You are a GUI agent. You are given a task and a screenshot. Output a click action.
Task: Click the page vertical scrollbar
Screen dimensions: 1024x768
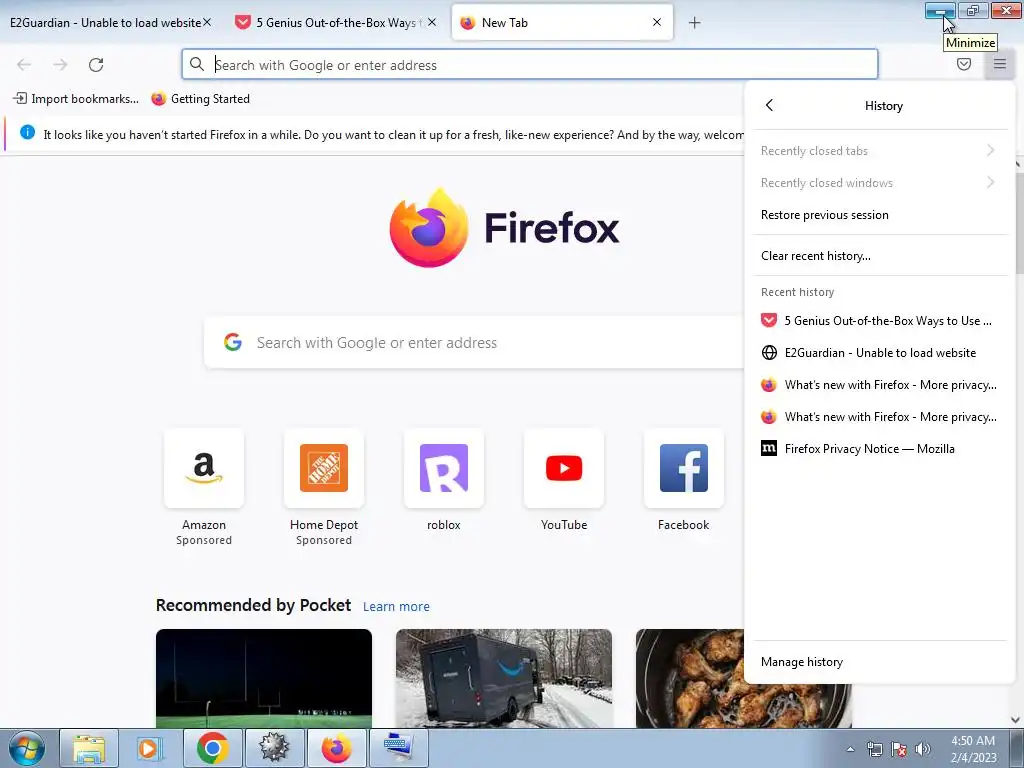[x=1019, y=222]
